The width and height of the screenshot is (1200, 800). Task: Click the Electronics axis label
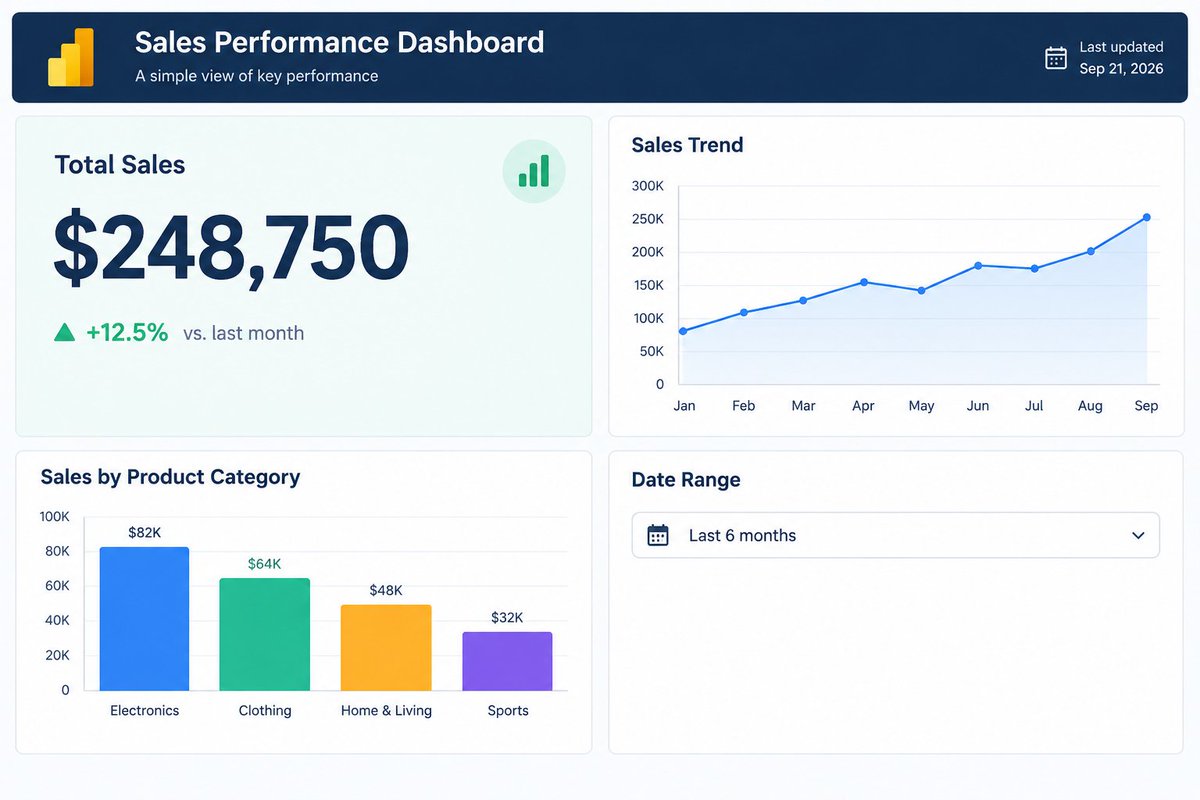(144, 711)
